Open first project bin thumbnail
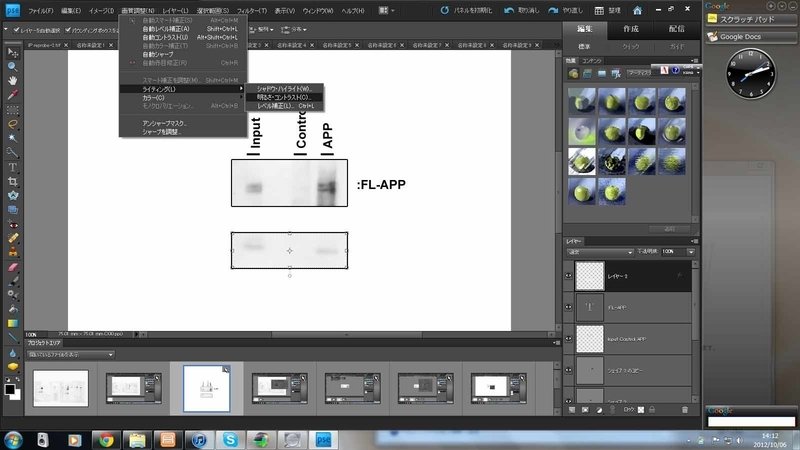The width and height of the screenshot is (800, 450). pyautogui.click(x=61, y=388)
